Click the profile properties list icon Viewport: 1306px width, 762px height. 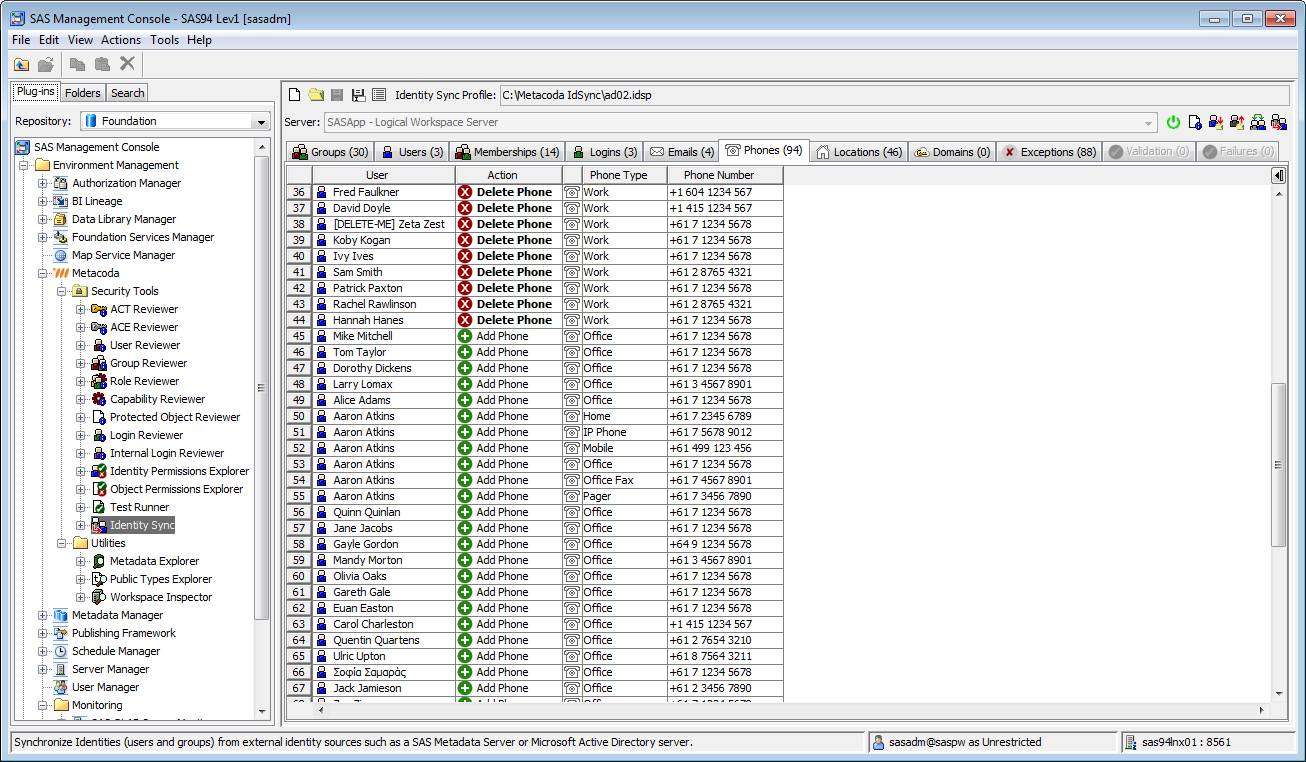379,95
